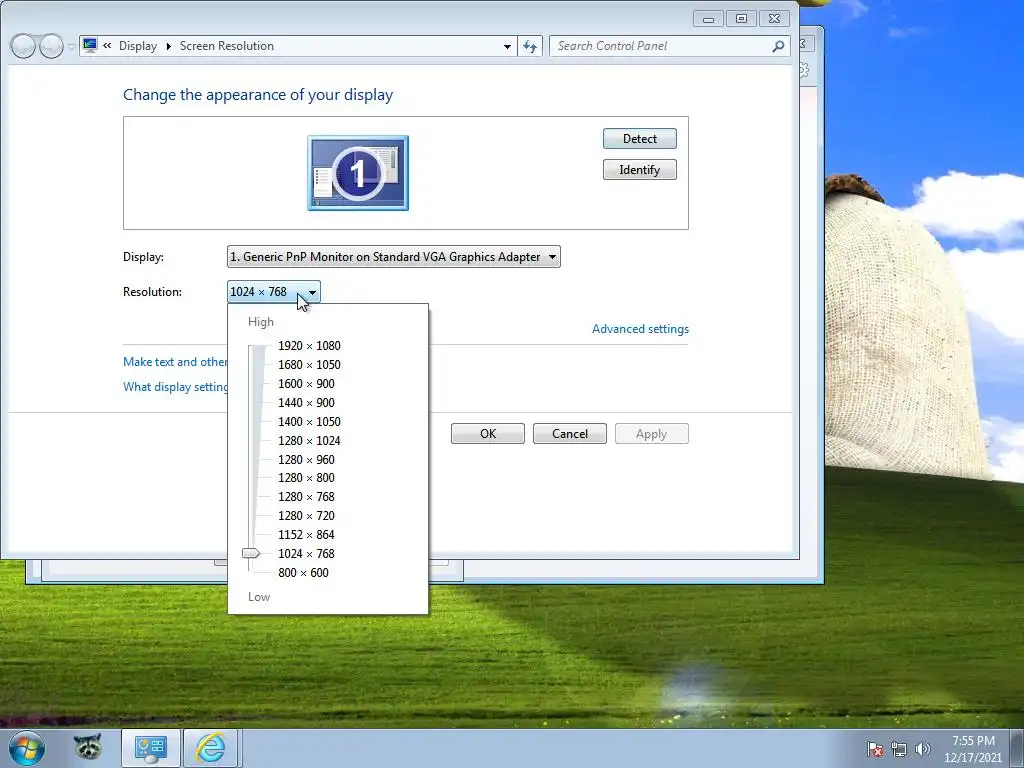Open the Display monitor dropdown
Viewport: 1024px width, 768px height.
pyautogui.click(x=393, y=257)
